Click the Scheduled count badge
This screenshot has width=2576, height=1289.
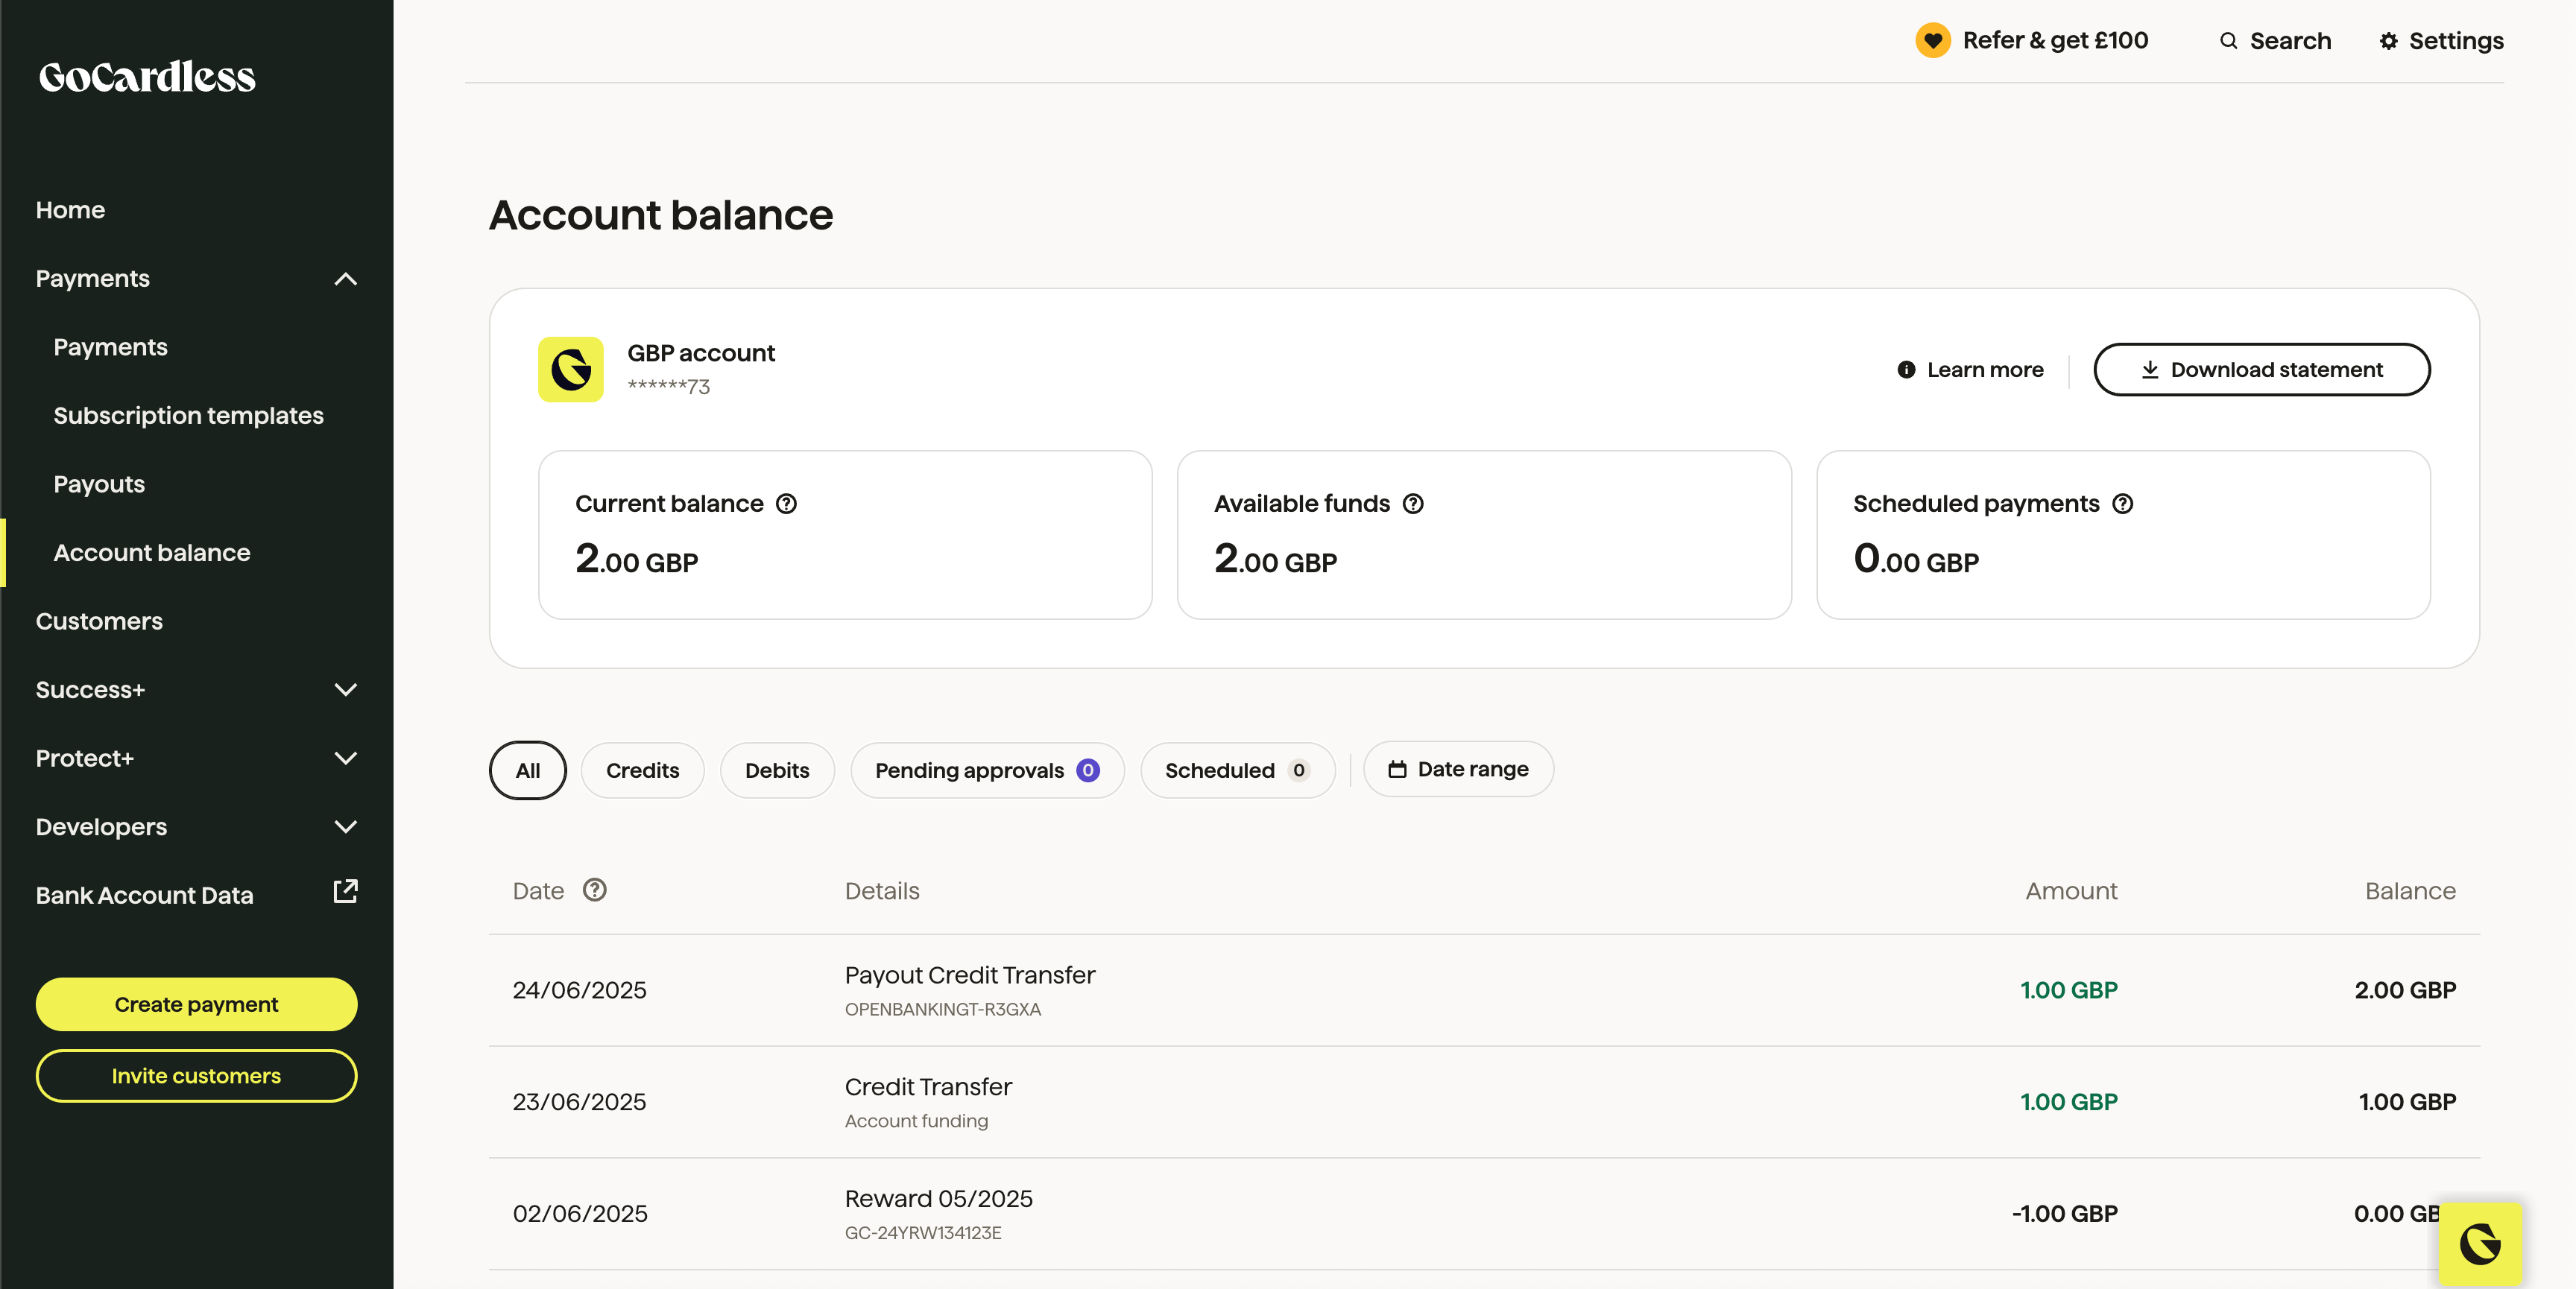click(x=1298, y=770)
